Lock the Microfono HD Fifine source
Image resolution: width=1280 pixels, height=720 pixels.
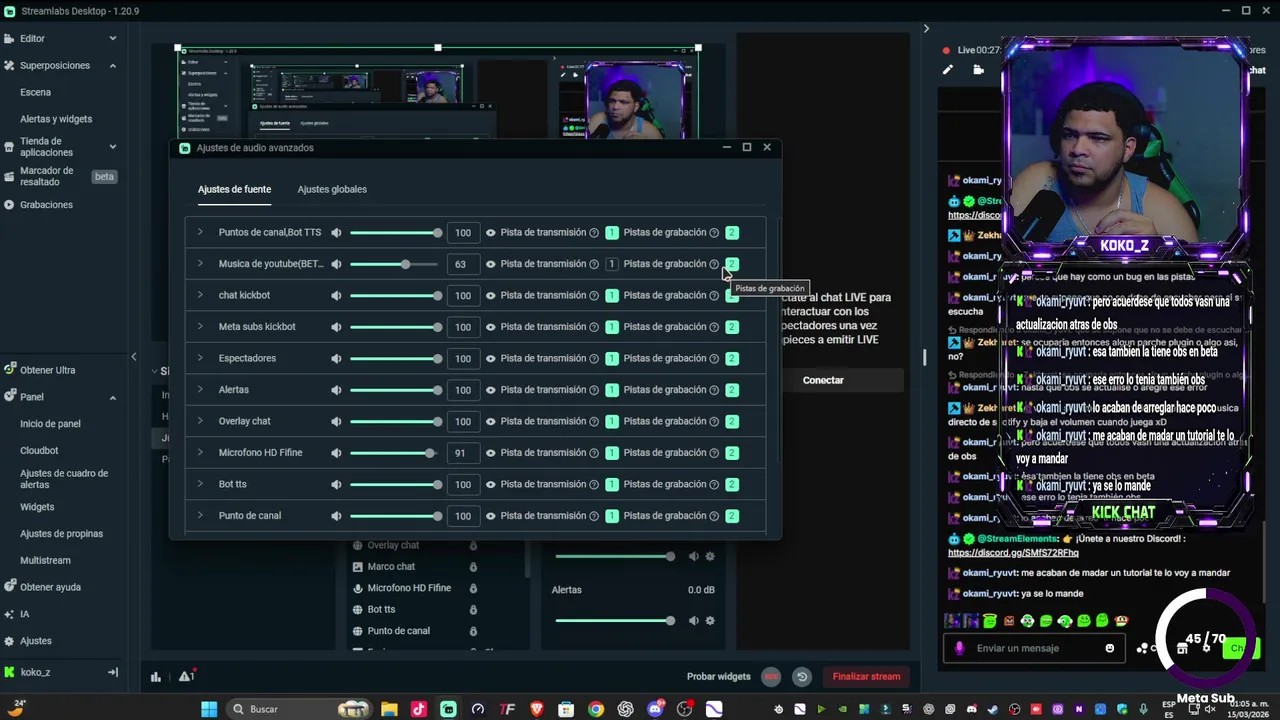pyautogui.click(x=473, y=588)
